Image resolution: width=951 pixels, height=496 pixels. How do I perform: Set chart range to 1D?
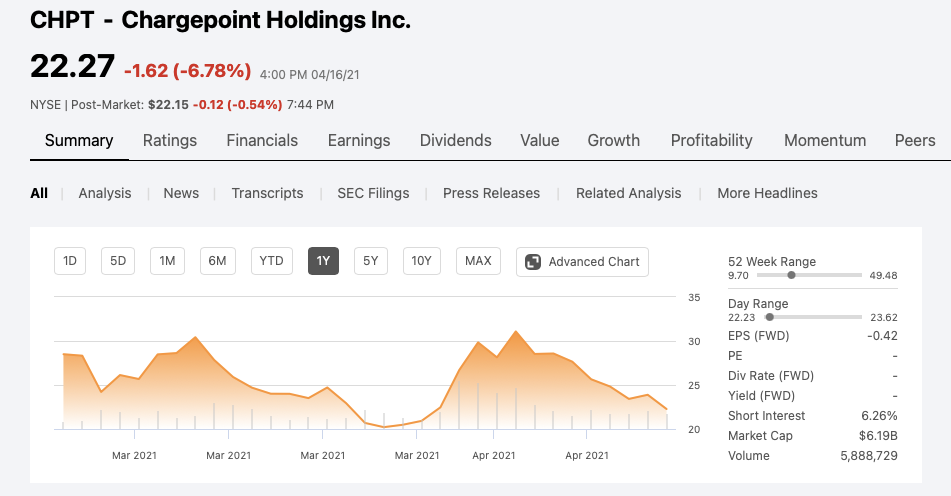tap(70, 261)
